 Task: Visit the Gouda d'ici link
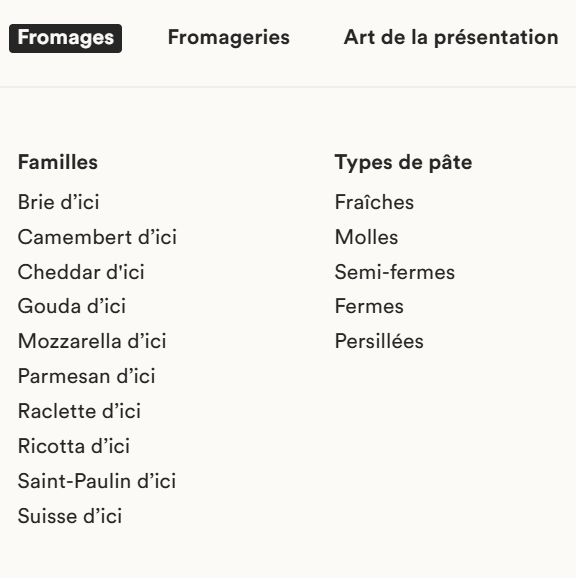pyautogui.click(x=72, y=306)
